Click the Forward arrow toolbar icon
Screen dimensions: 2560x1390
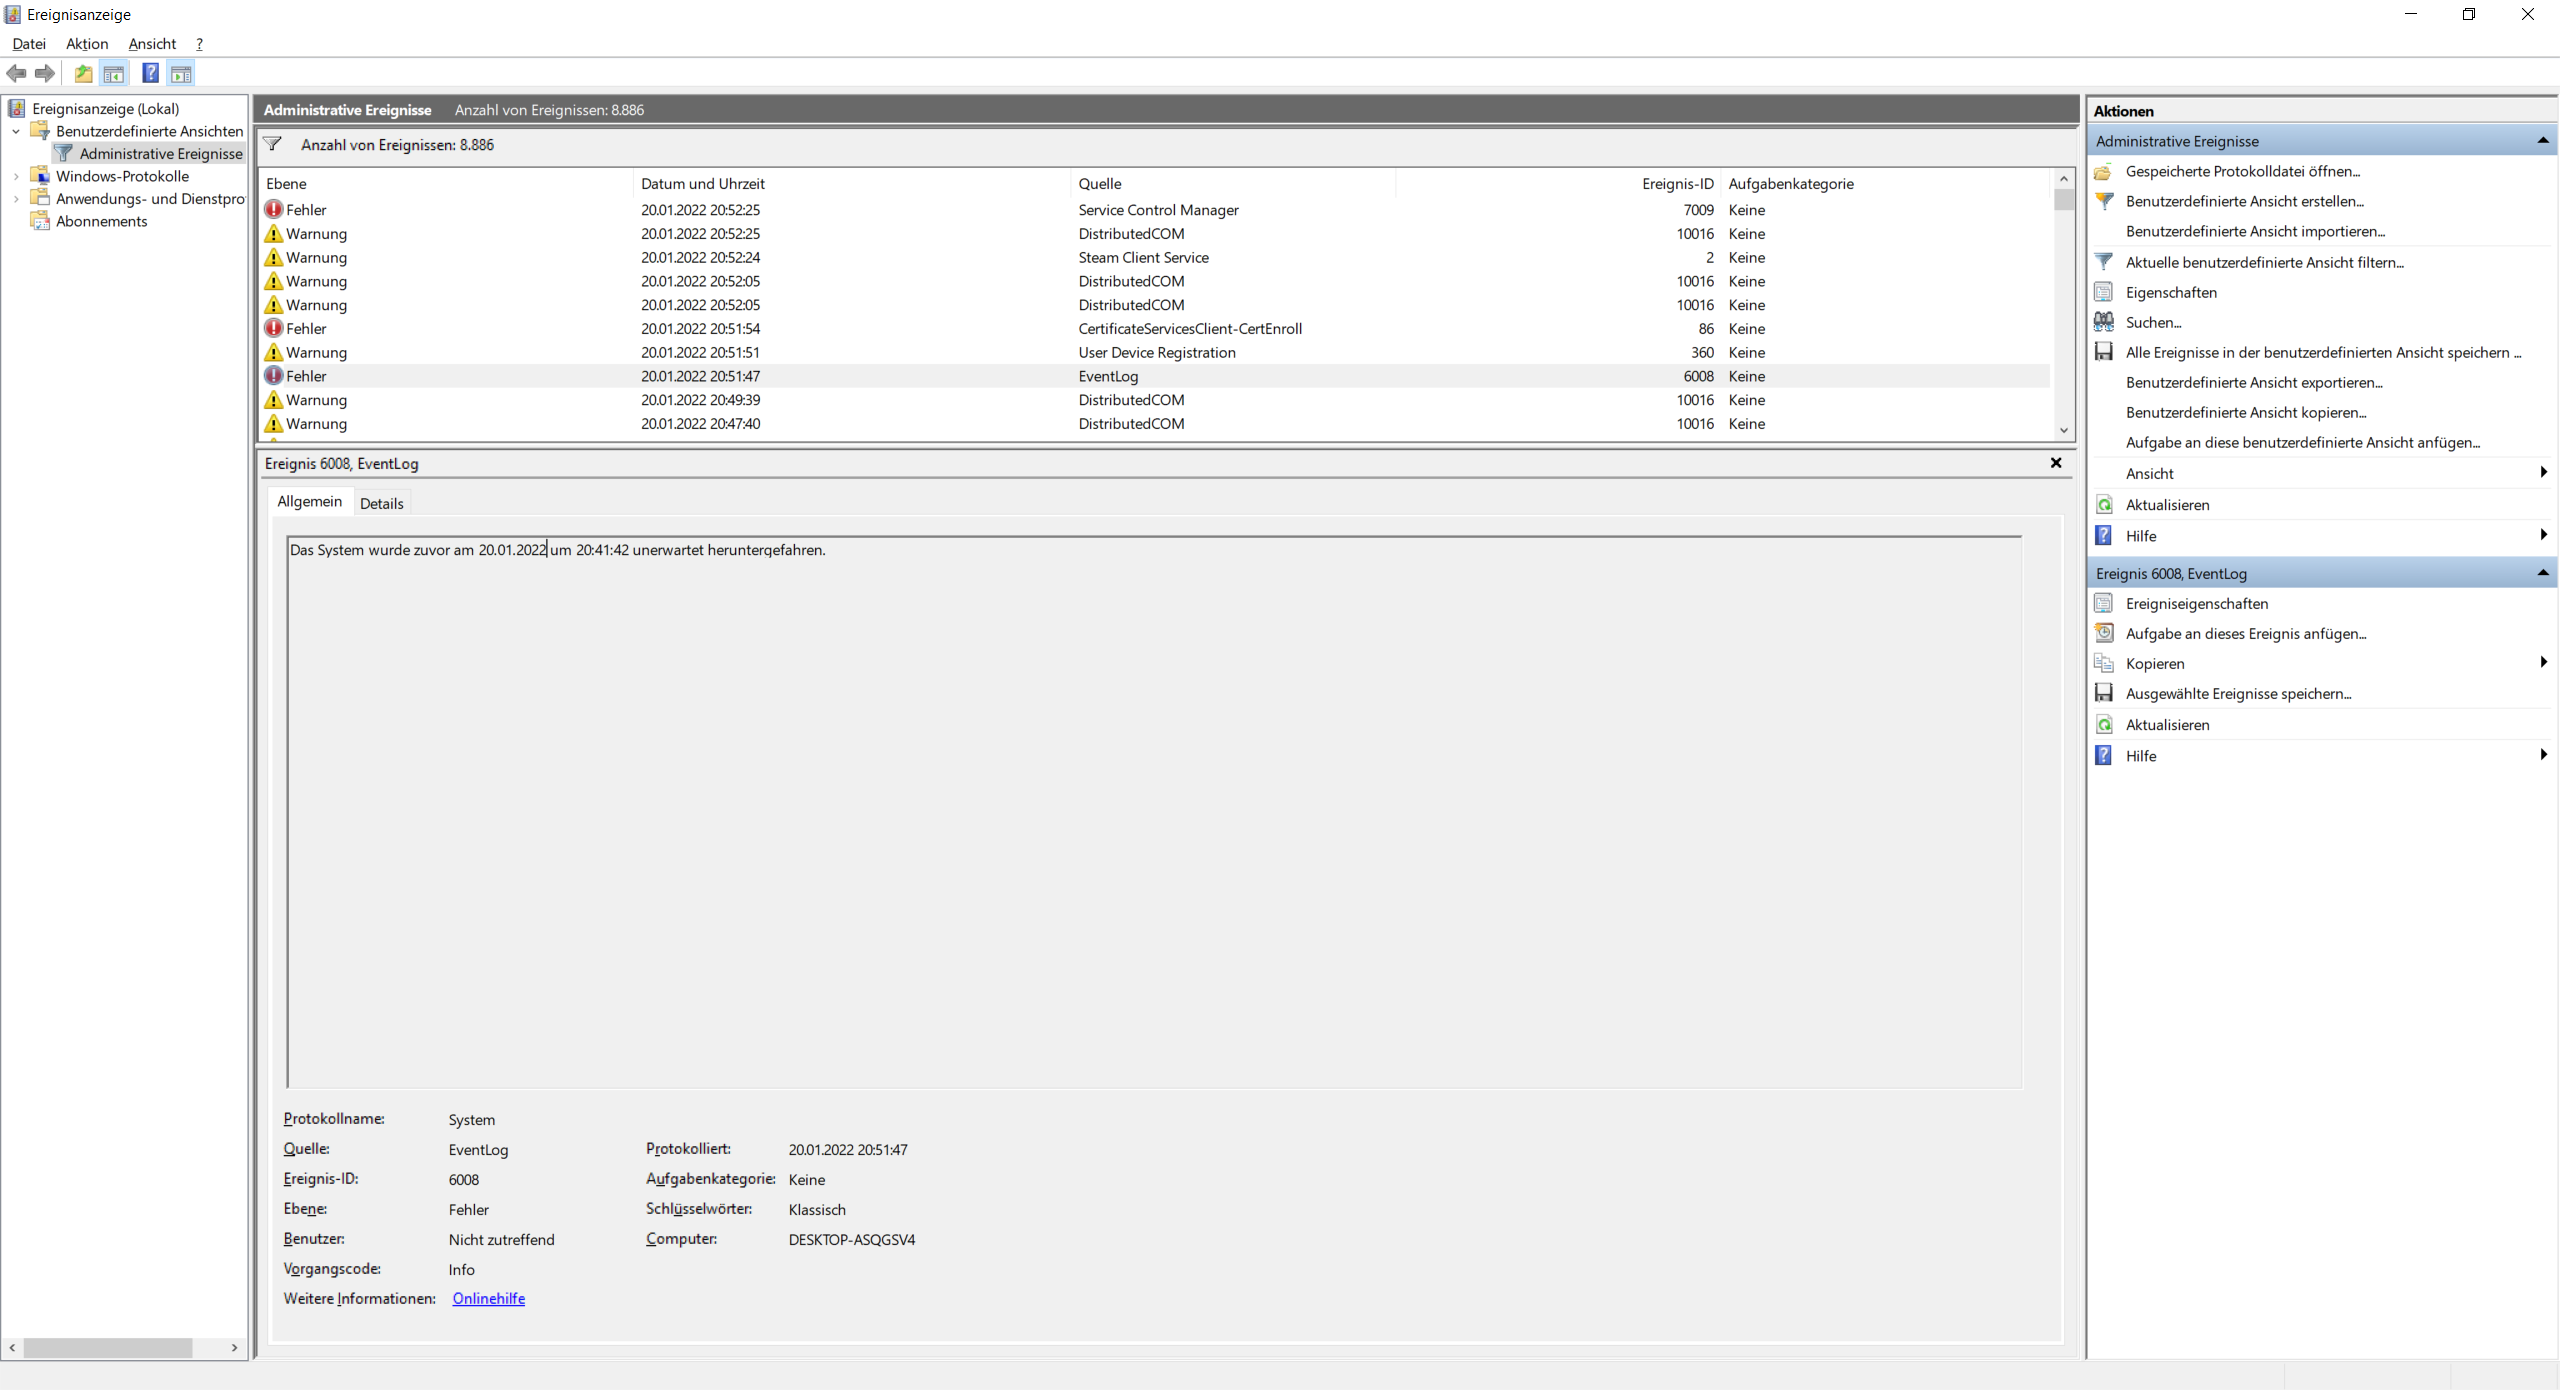[45, 73]
